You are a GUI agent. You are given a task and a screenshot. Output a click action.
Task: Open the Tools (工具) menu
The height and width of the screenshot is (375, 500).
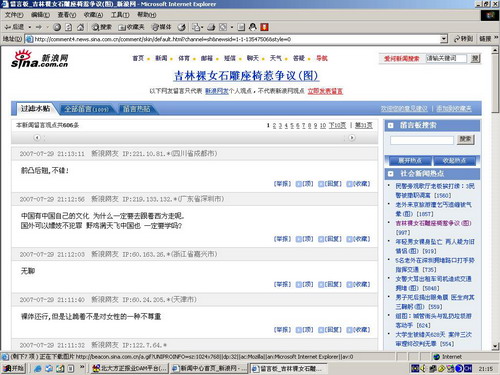click(x=120, y=15)
